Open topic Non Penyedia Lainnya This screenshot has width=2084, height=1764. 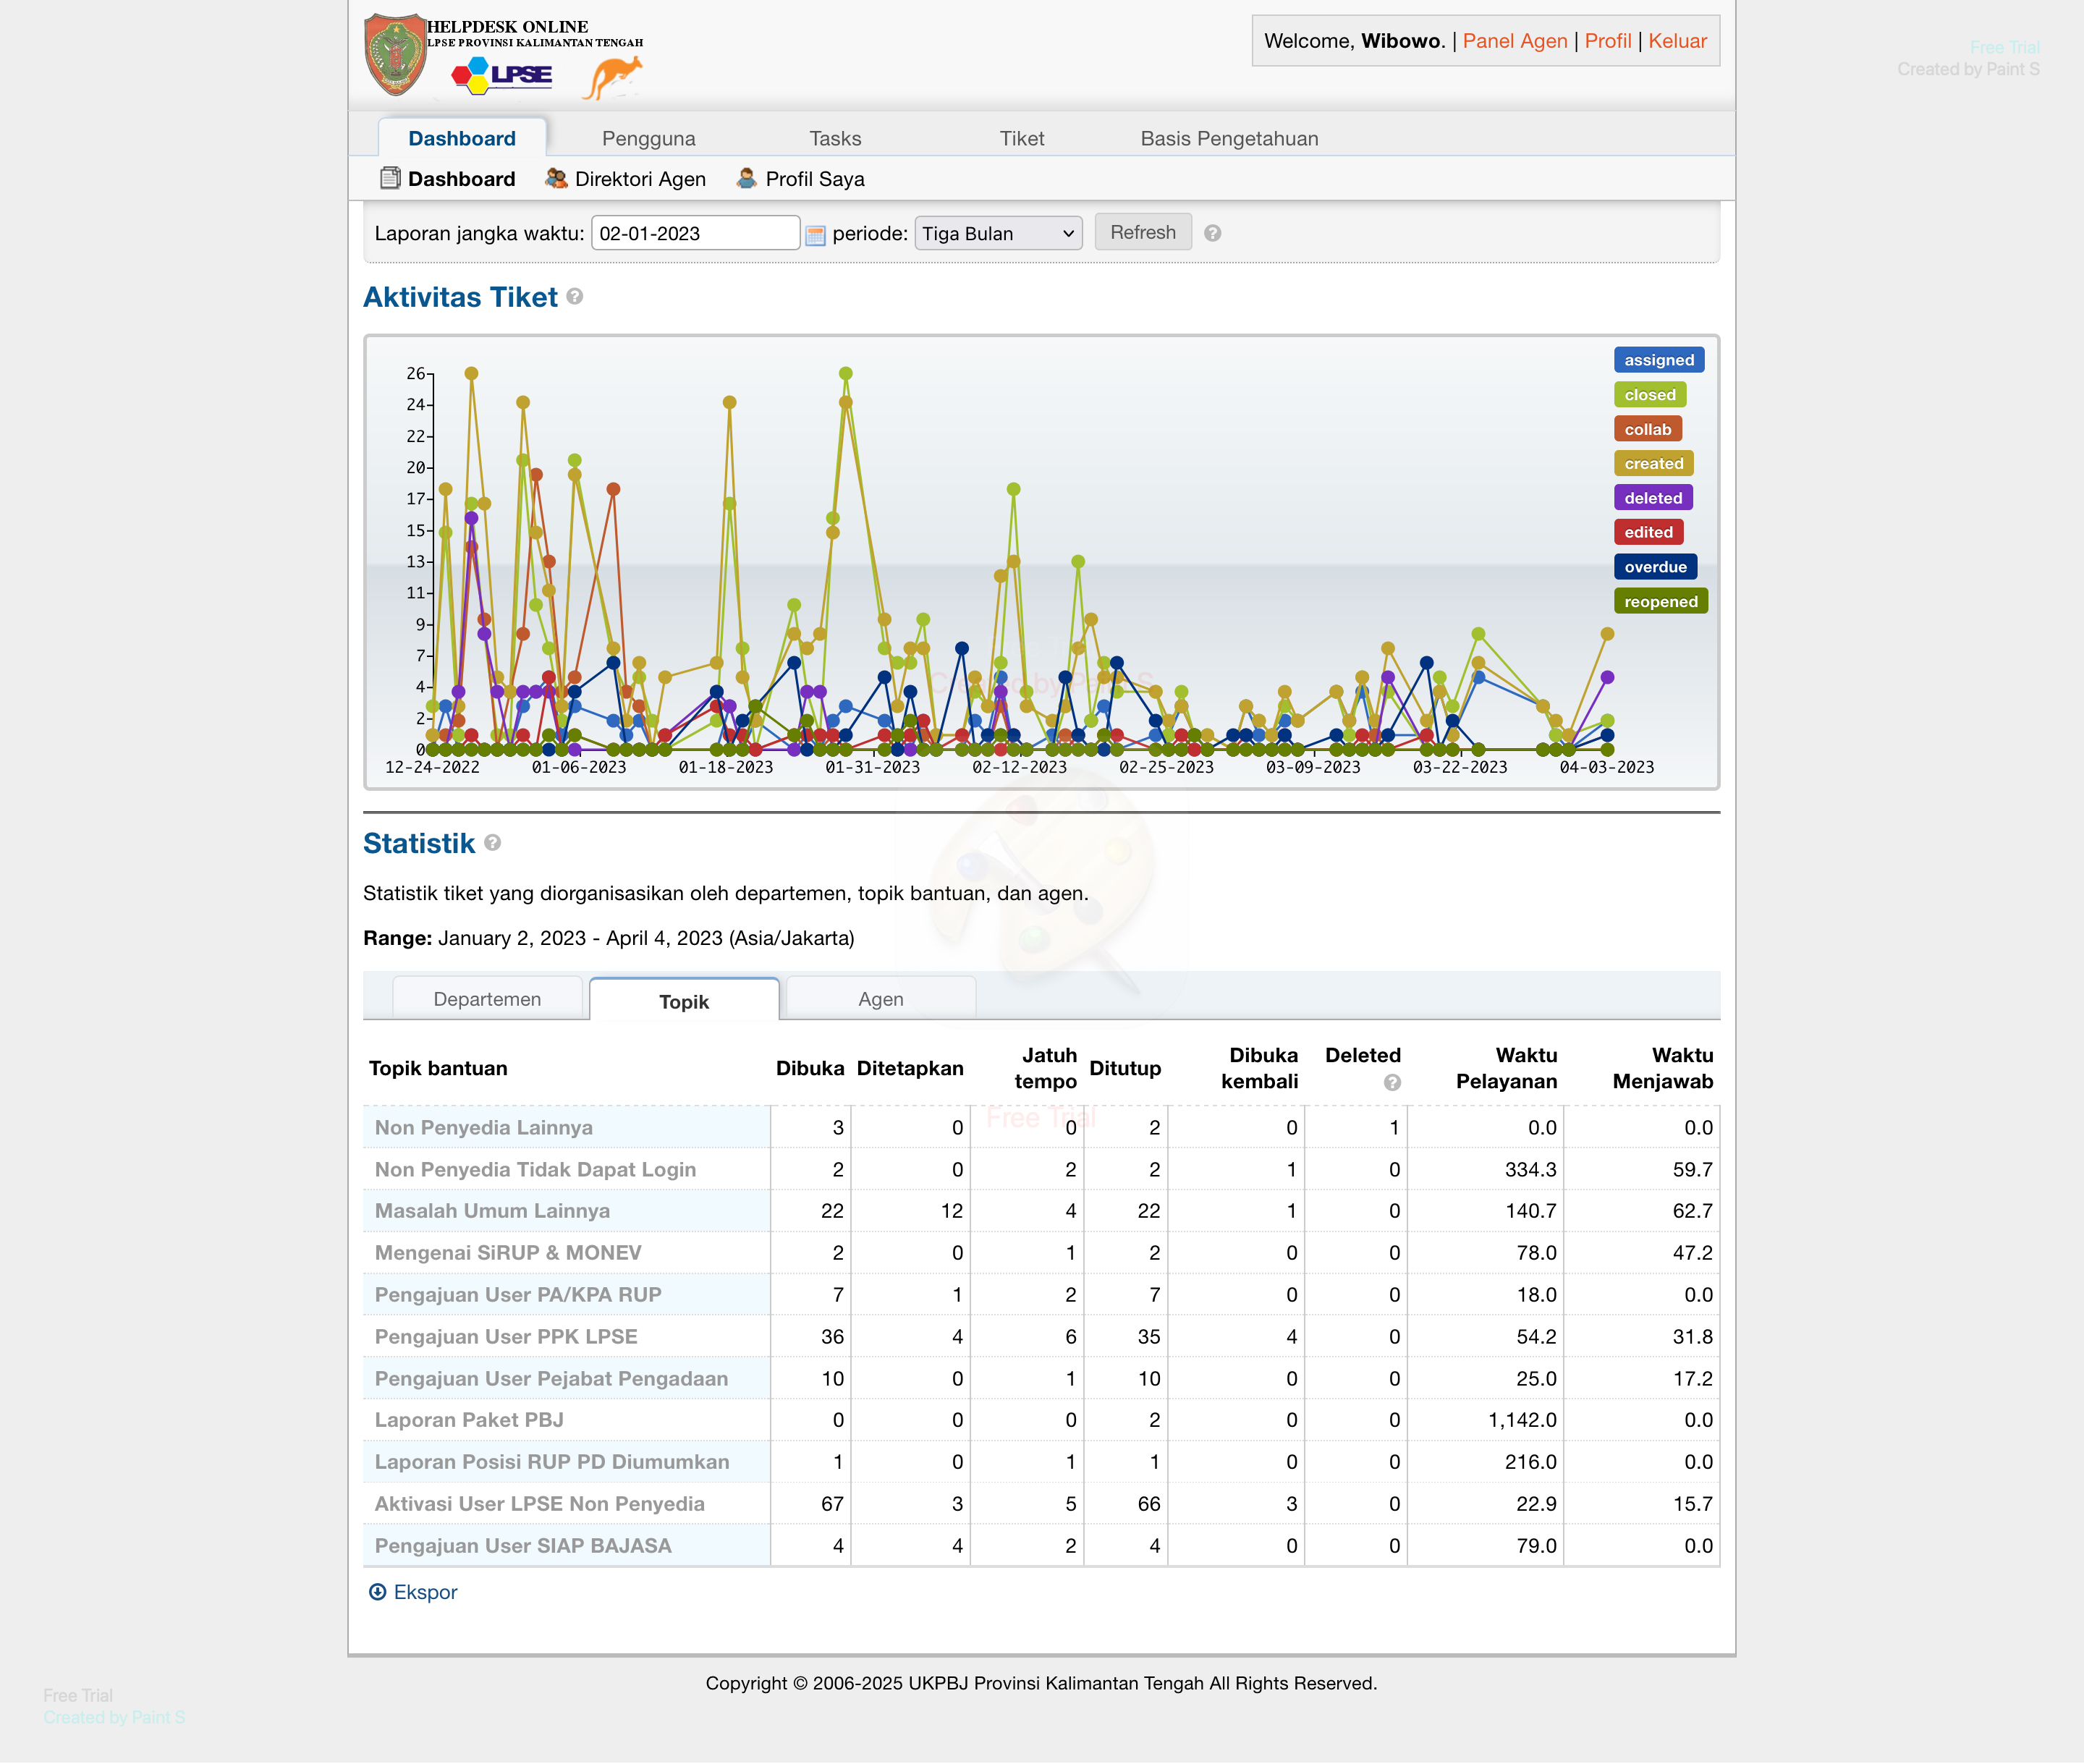pos(484,1127)
